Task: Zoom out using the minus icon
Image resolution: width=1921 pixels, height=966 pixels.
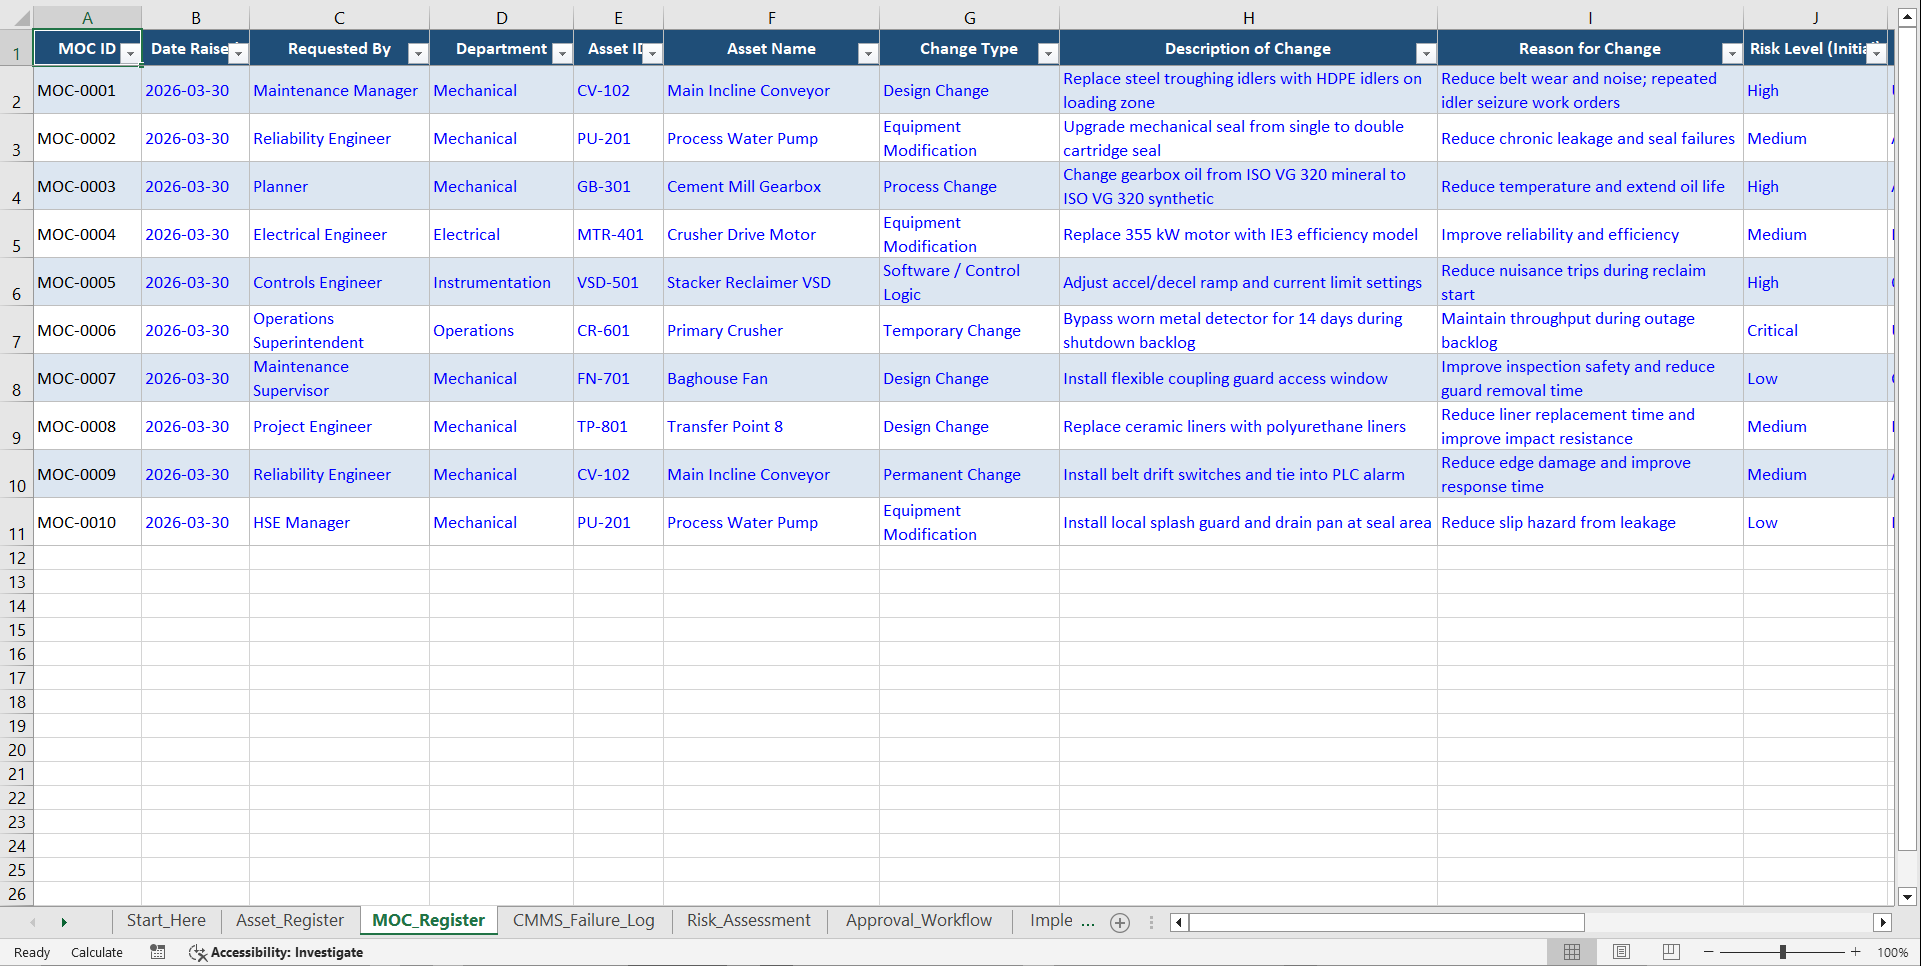Action: click(1708, 952)
